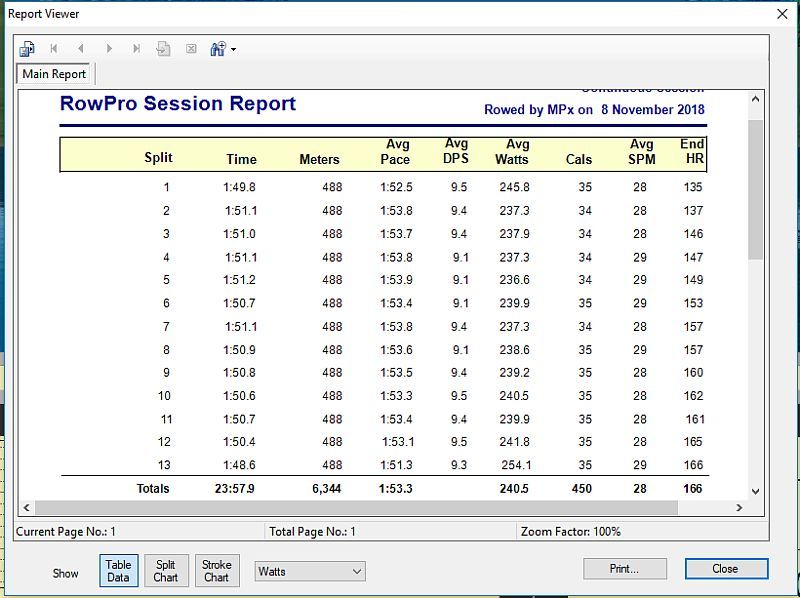Click the Close button at the bottom
Screen dimensions: 800x598
click(x=726, y=568)
